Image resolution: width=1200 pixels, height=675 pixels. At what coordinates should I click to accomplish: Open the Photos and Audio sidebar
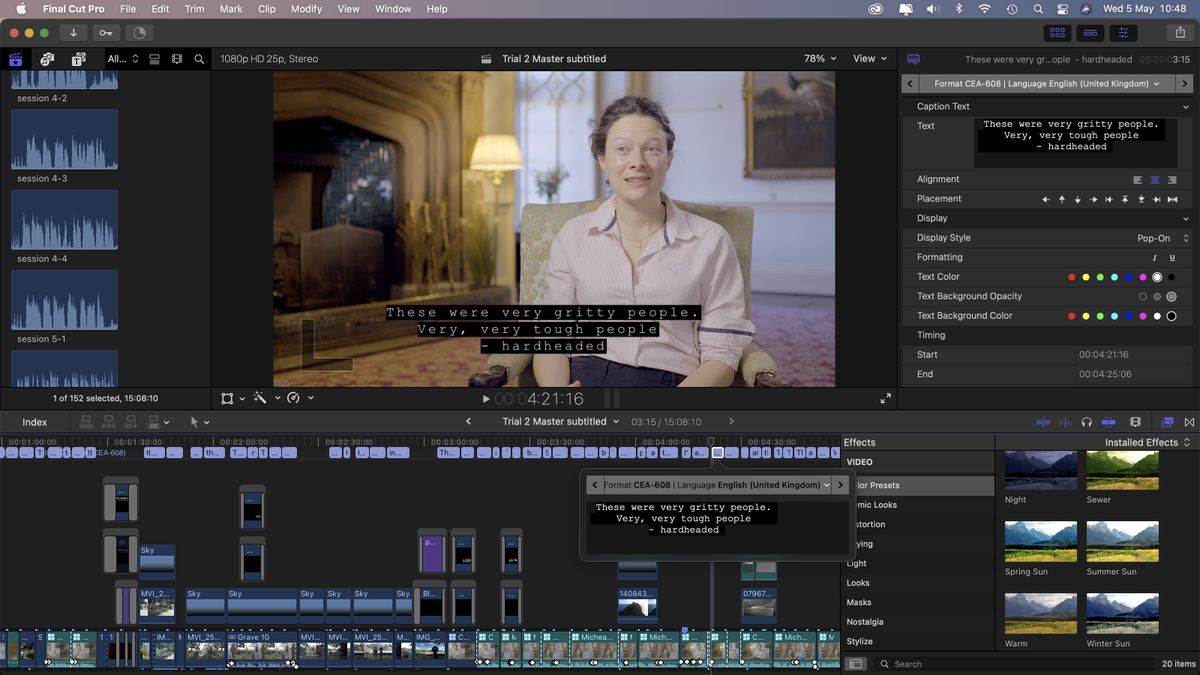click(x=46, y=59)
